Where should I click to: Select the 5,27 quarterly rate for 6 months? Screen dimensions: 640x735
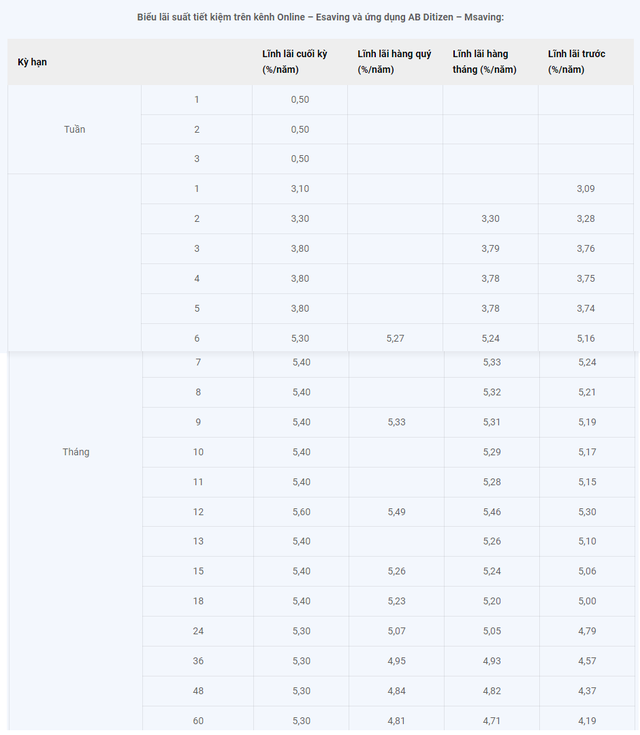(395, 338)
